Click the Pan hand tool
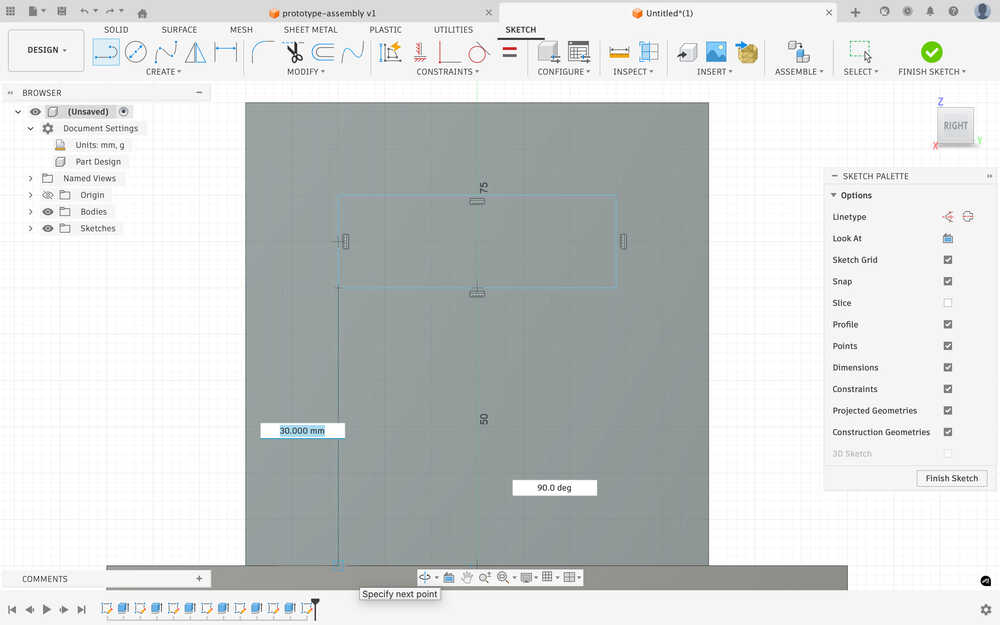The width and height of the screenshot is (1000, 625). tap(467, 577)
